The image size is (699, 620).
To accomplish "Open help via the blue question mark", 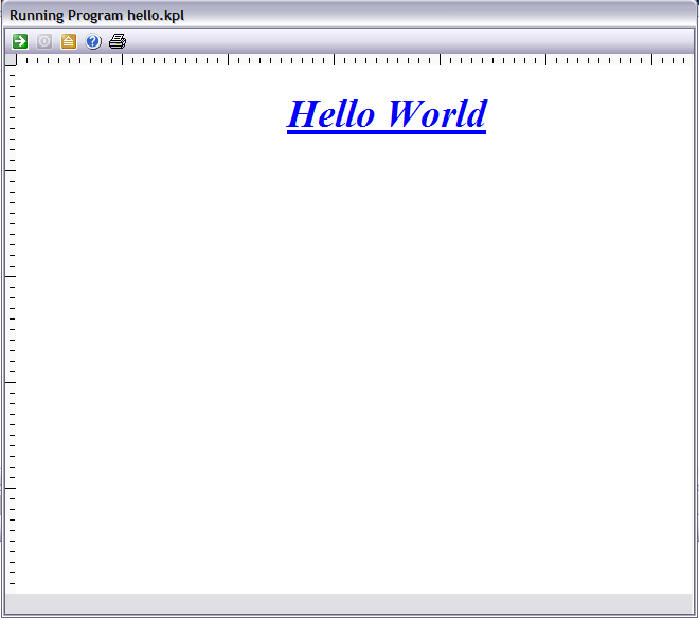I will [x=93, y=42].
